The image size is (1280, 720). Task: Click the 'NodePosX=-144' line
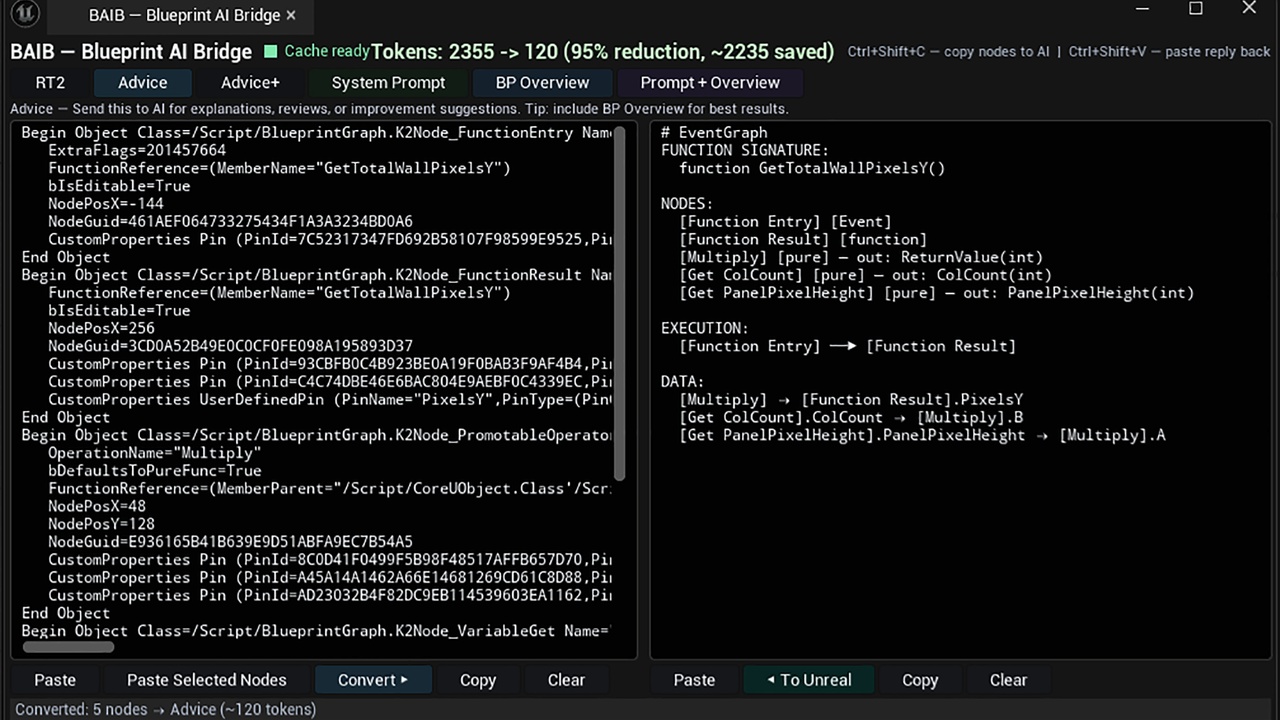106,204
